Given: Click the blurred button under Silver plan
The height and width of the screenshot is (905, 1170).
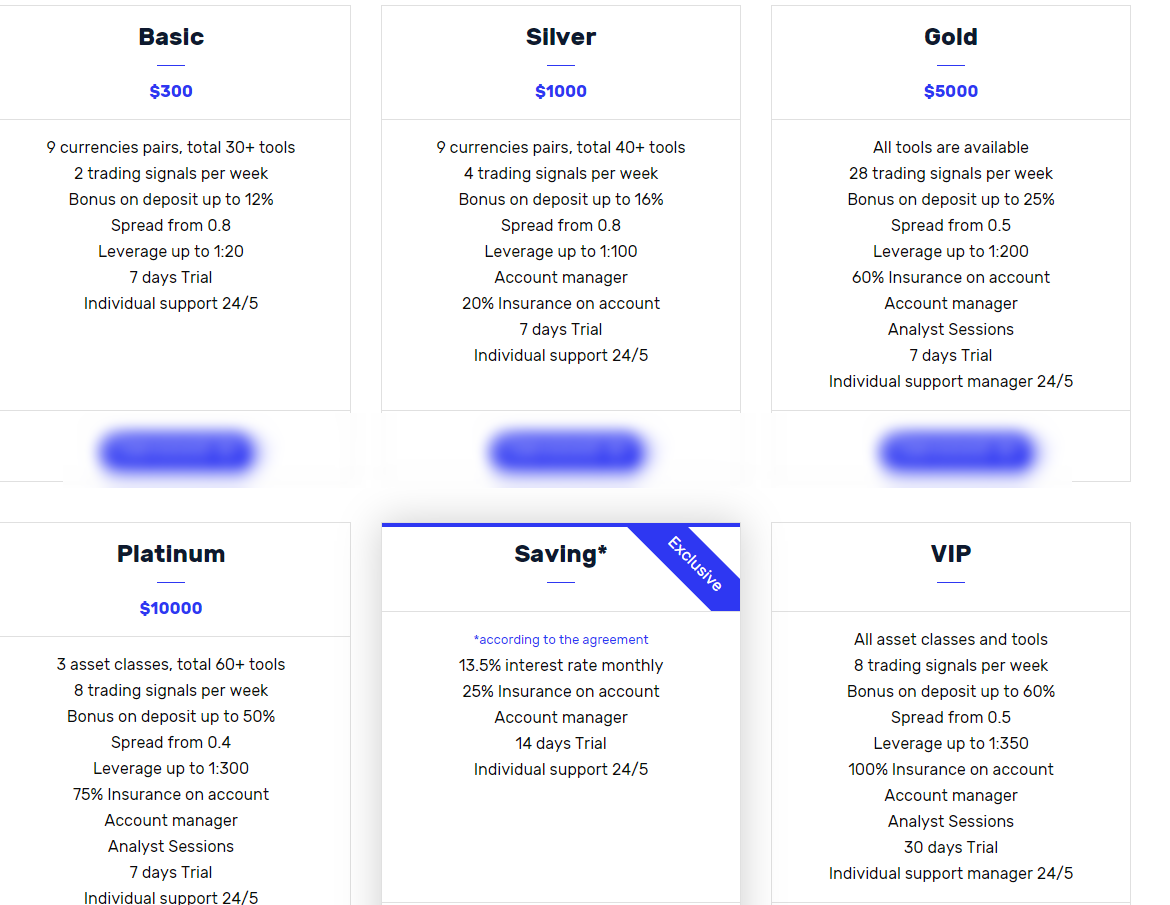Looking at the screenshot, I should (566, 451).
